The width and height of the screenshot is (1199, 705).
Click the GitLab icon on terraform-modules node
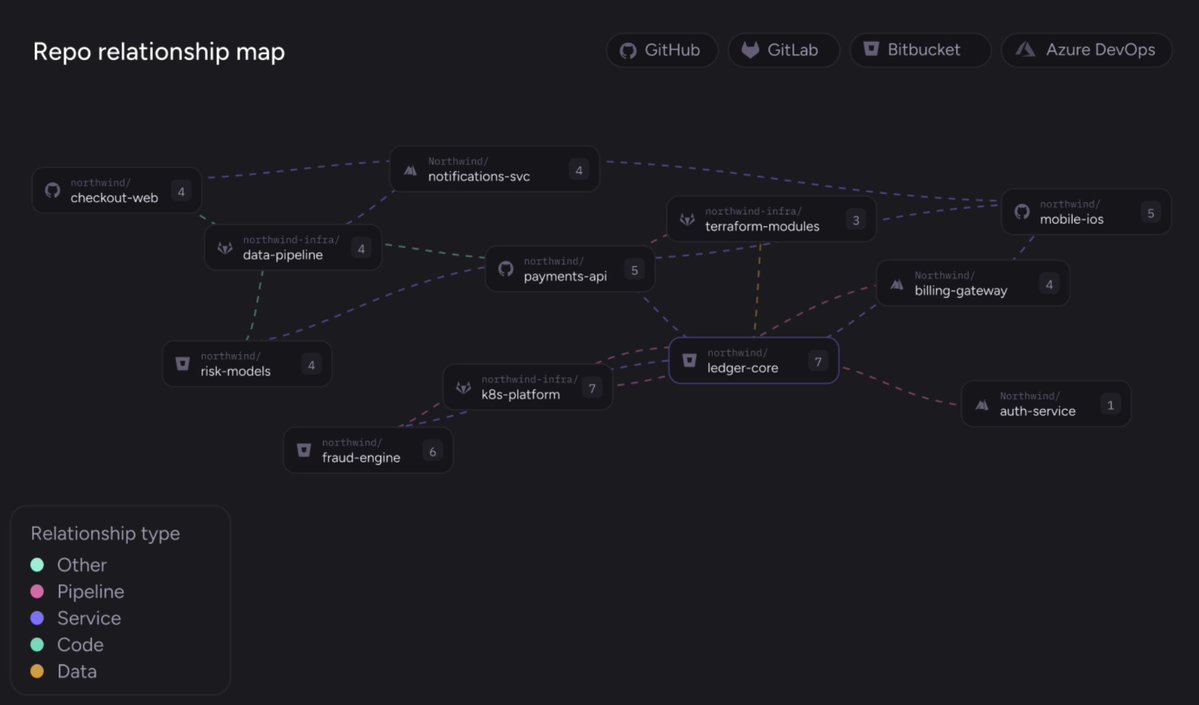point(687,219)
